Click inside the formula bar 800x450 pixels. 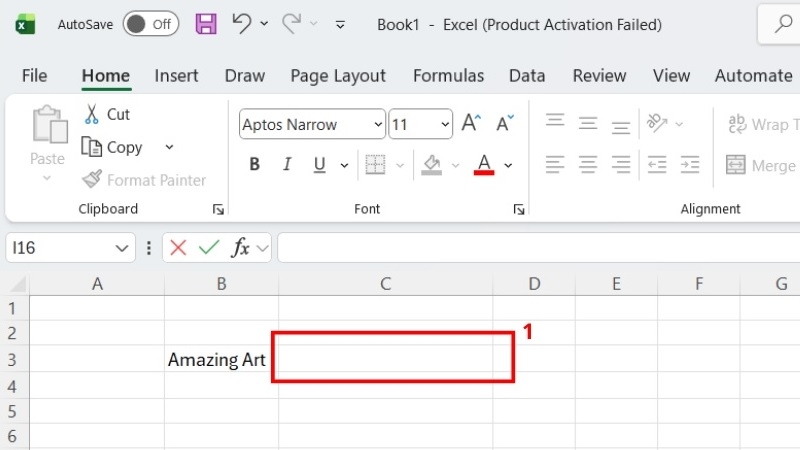pos(539,248)
